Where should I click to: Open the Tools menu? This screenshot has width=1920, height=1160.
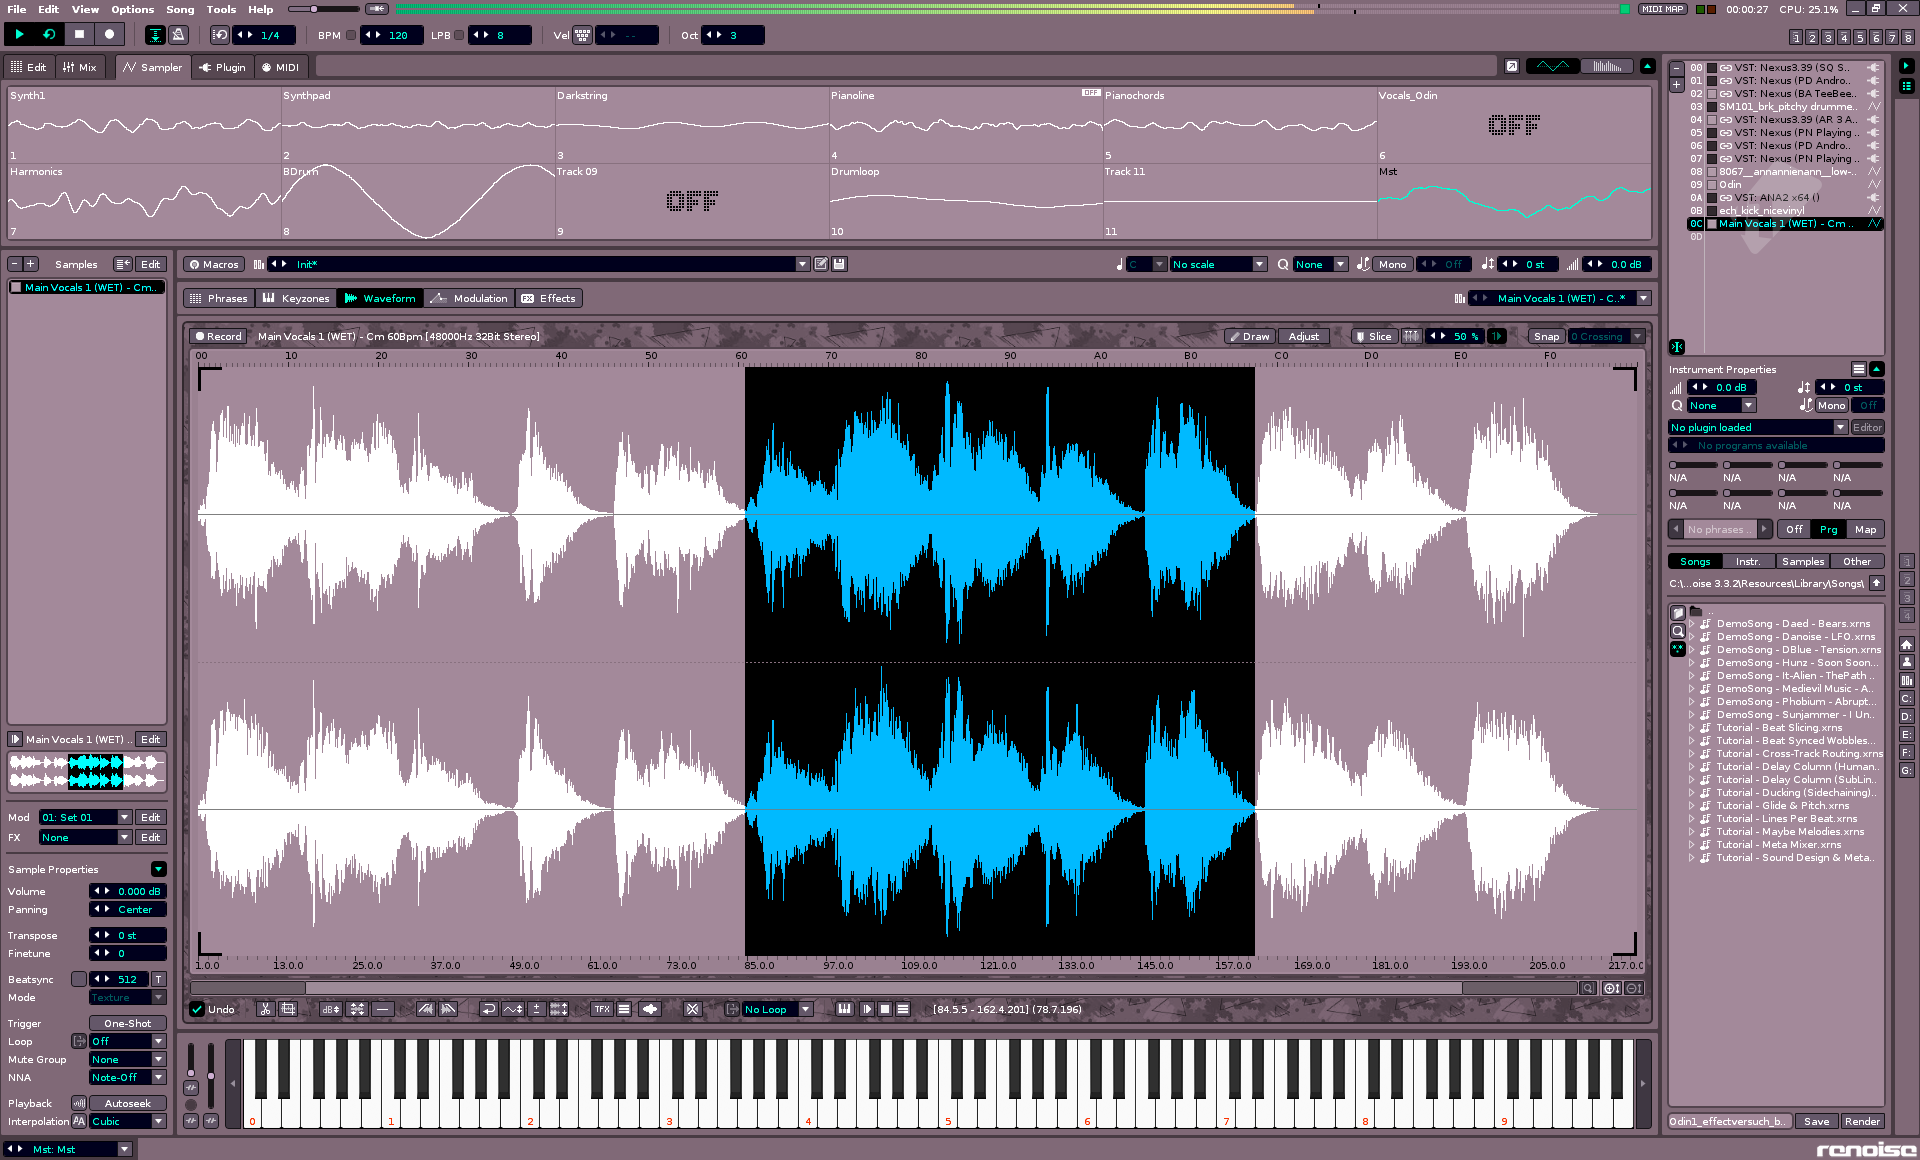[221, 9]
